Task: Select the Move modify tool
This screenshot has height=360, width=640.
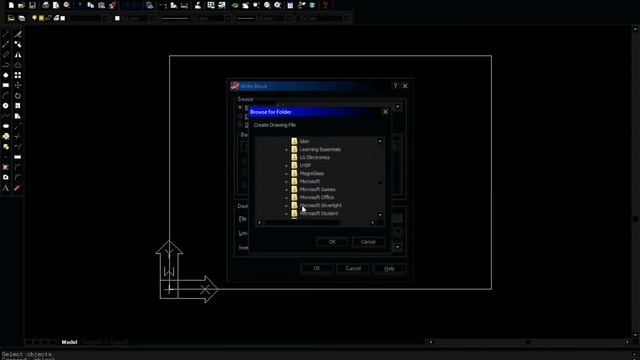Action: point(18,85)
